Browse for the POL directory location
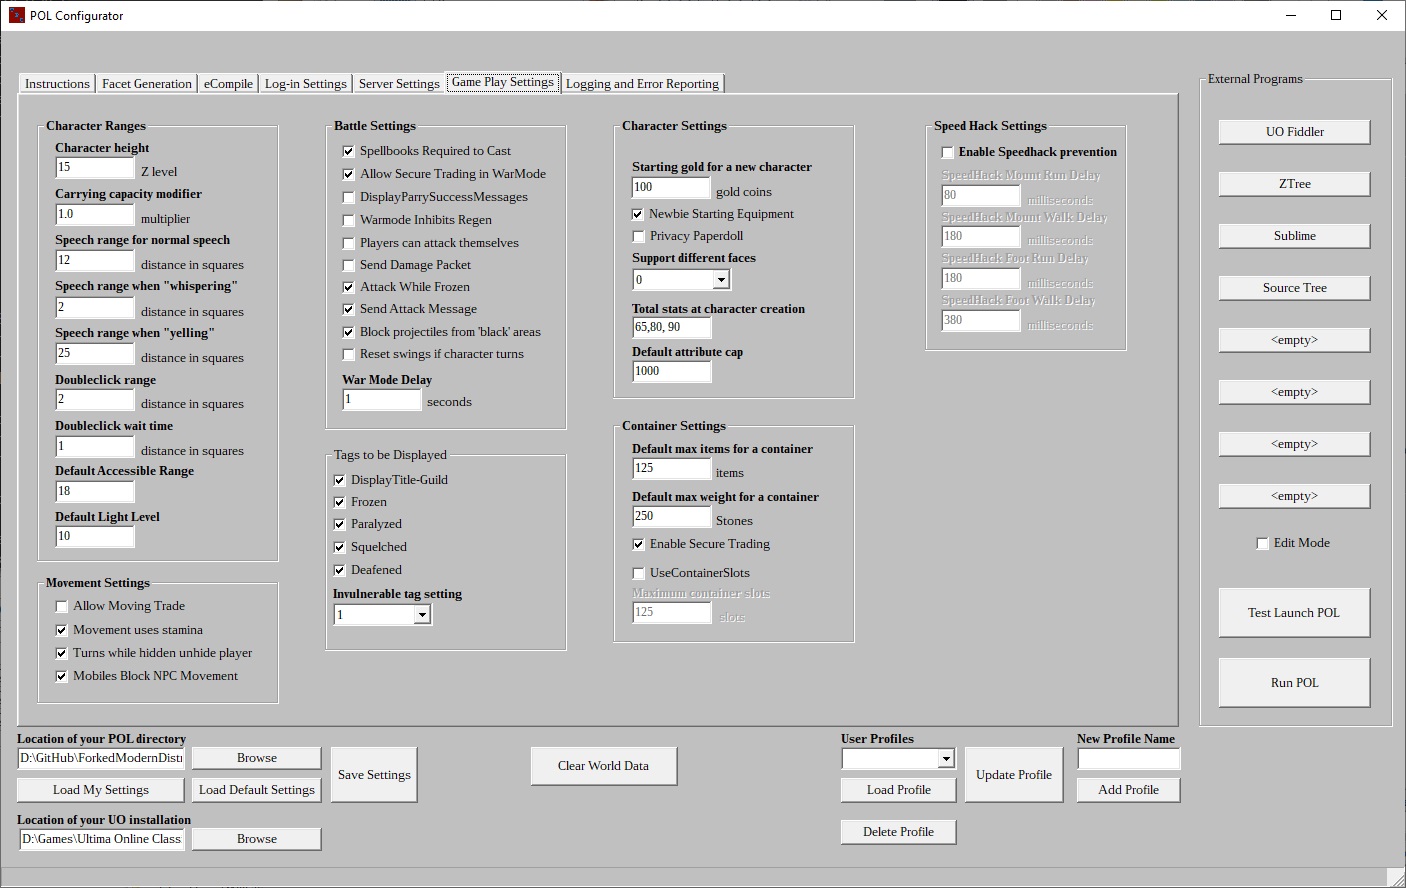 (256, 758)
